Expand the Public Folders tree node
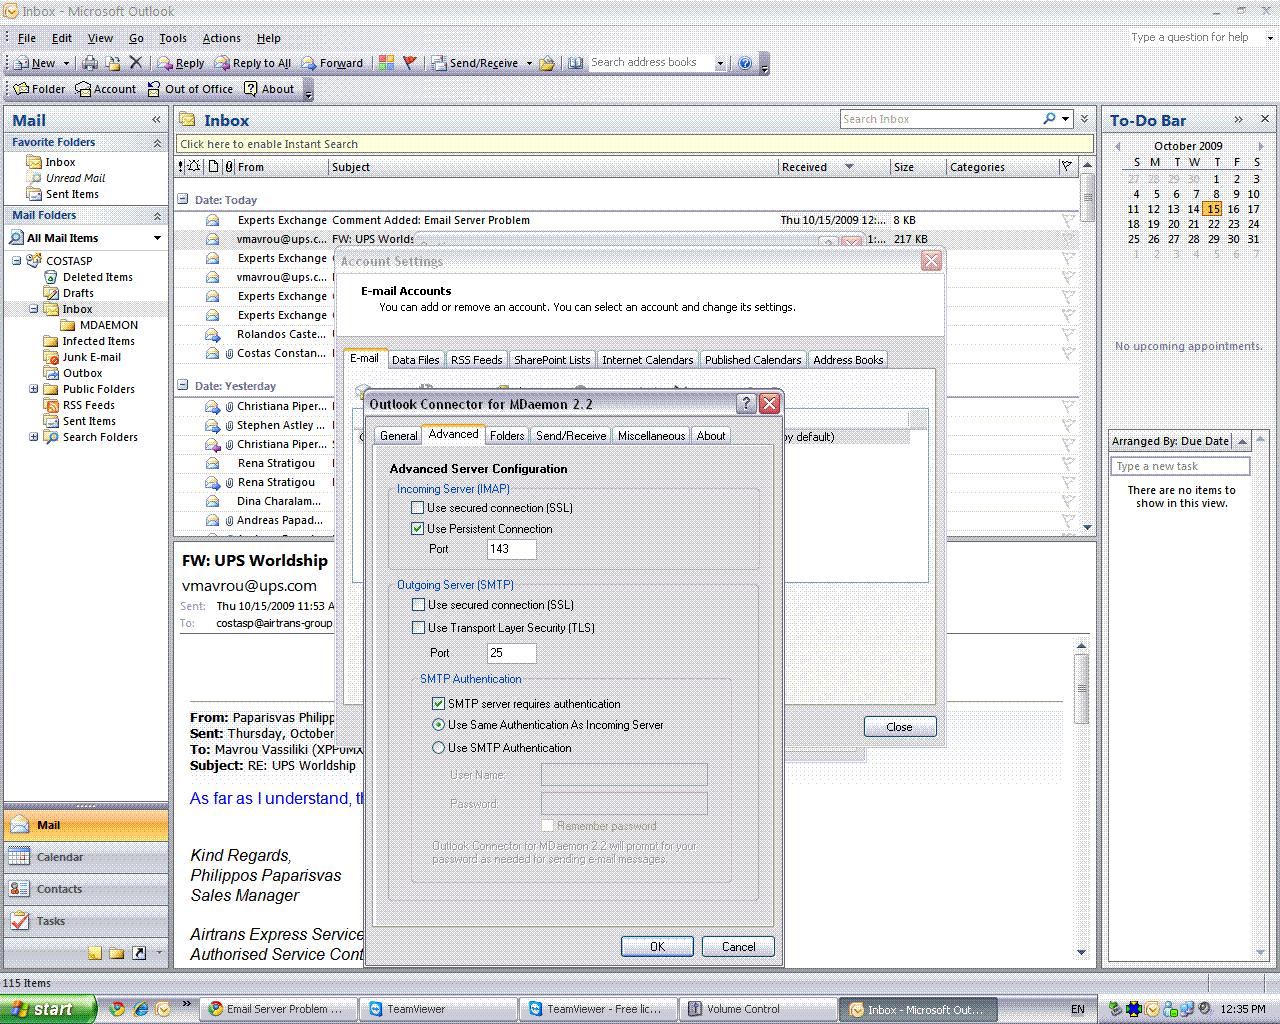1280x1024 pixels. pyautogui.click(x=33, y=389)
